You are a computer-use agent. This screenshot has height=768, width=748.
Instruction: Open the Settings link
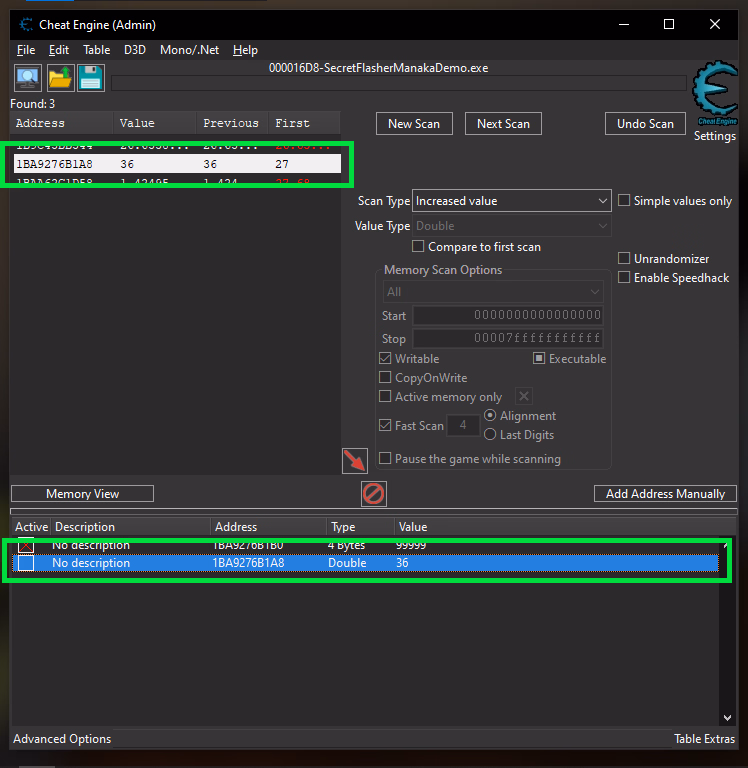[715, 136]
